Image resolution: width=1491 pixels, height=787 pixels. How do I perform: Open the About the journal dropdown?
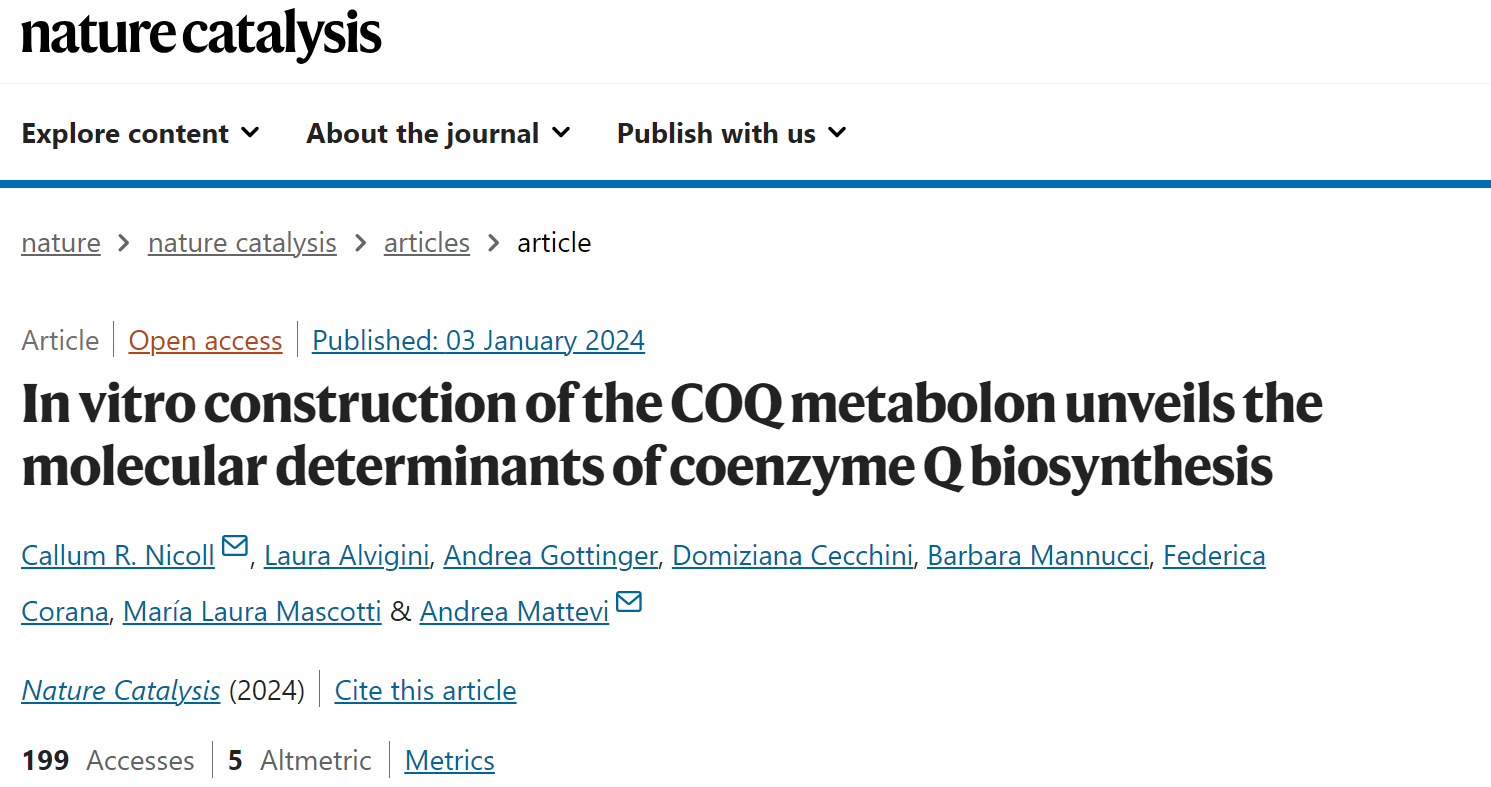tap(439, 133)
